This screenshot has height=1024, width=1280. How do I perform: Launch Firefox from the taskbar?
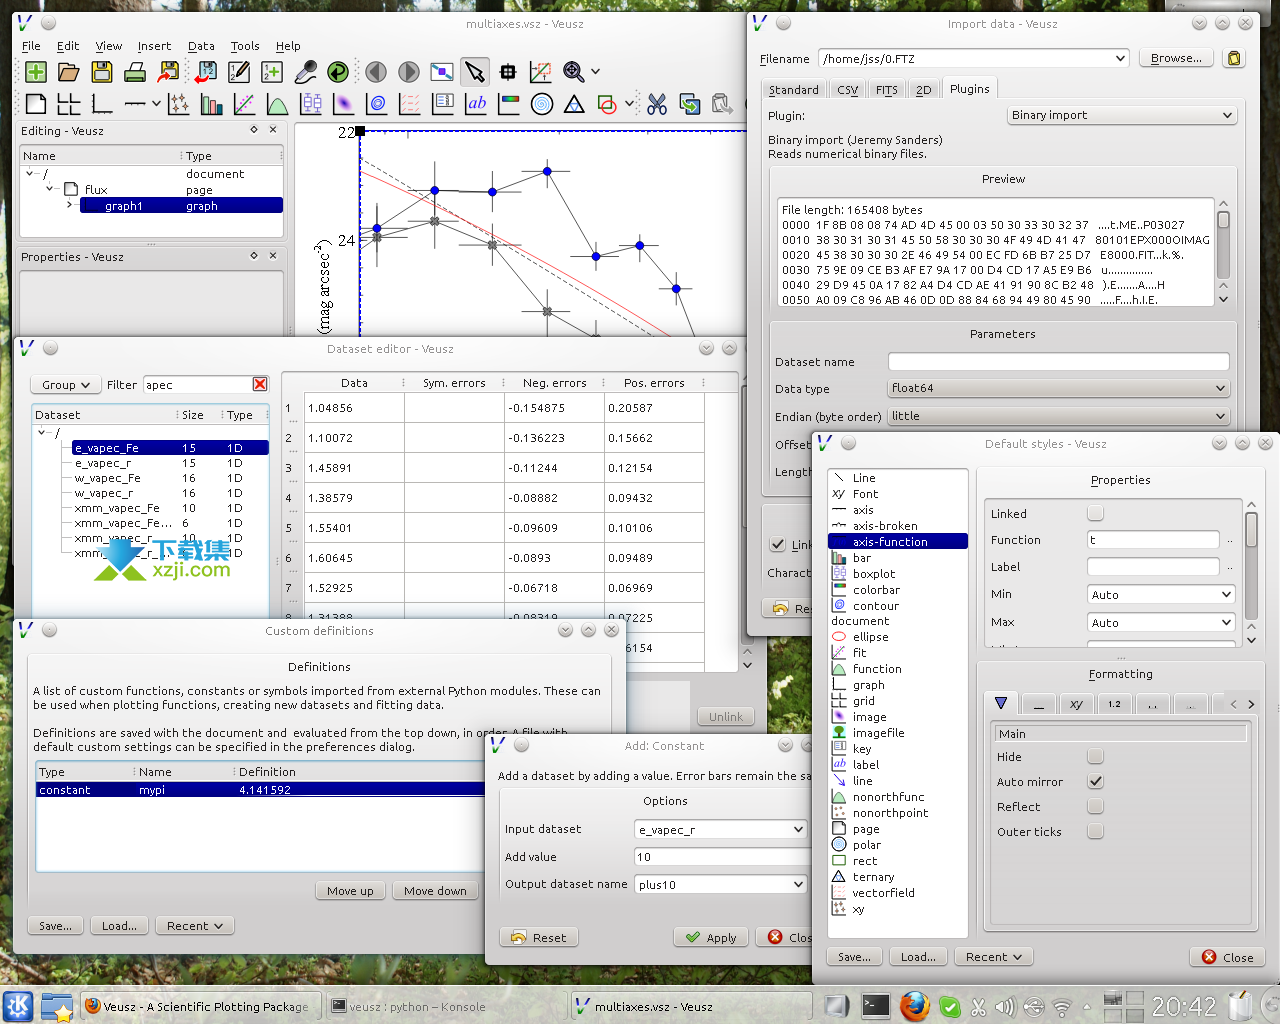914,1006
